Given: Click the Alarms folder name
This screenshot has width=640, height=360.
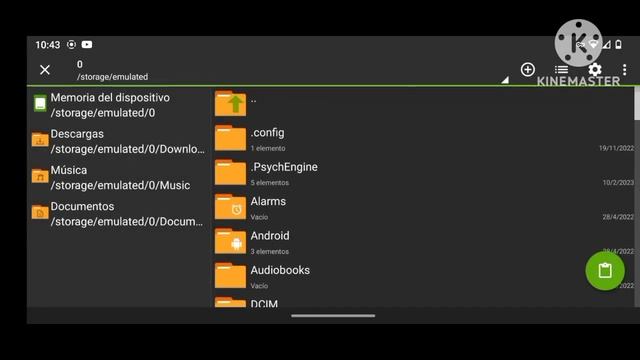Looking at the screenshot, I should click(x=268, y=201).
